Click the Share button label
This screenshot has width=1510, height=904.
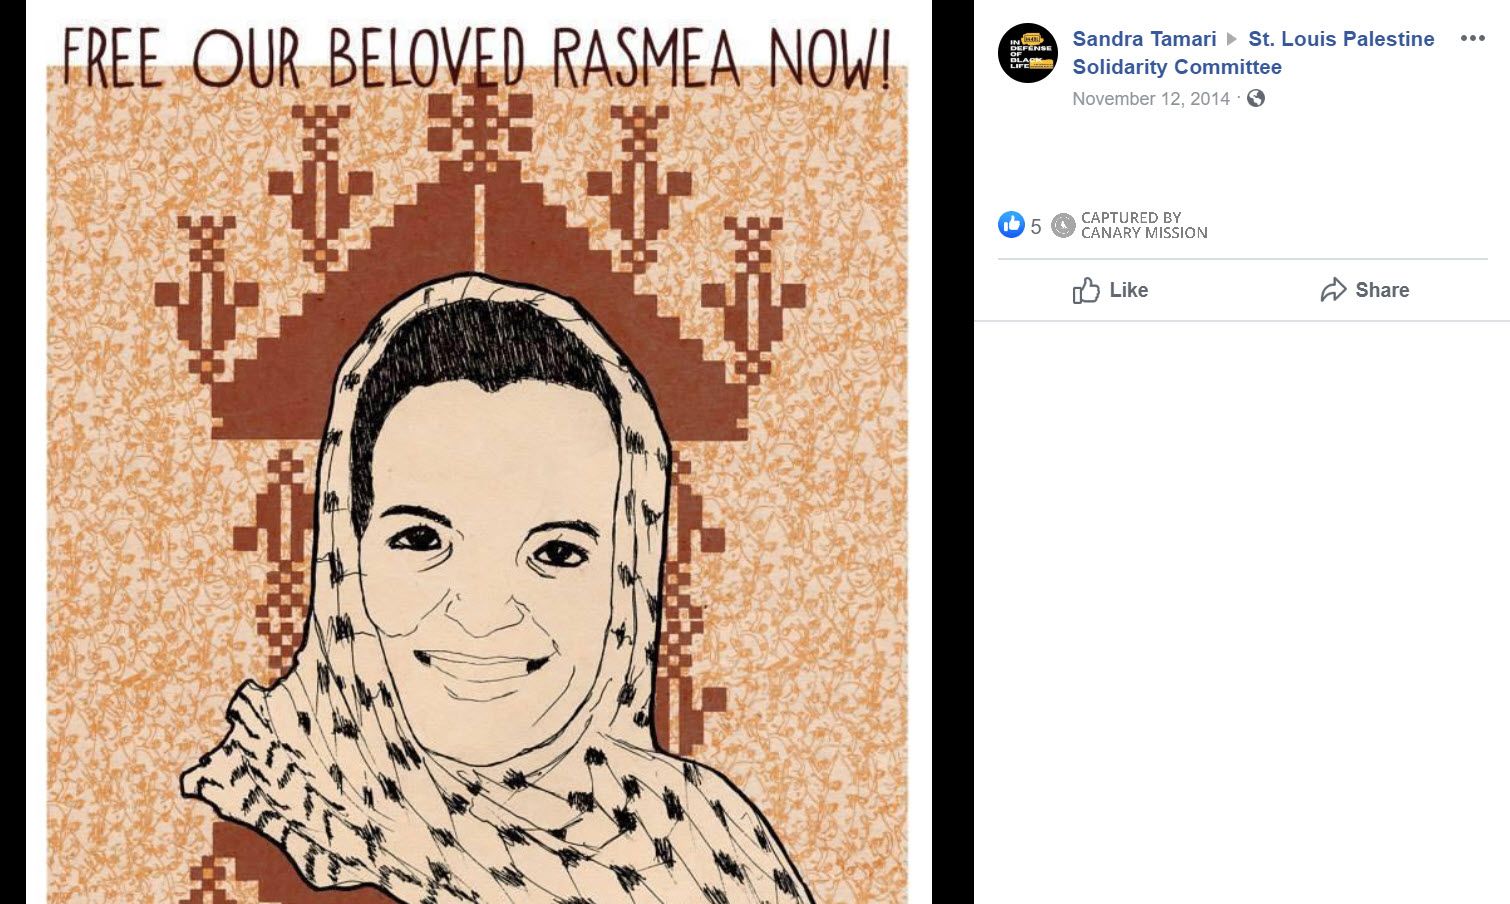click(x=1382, y=290)
